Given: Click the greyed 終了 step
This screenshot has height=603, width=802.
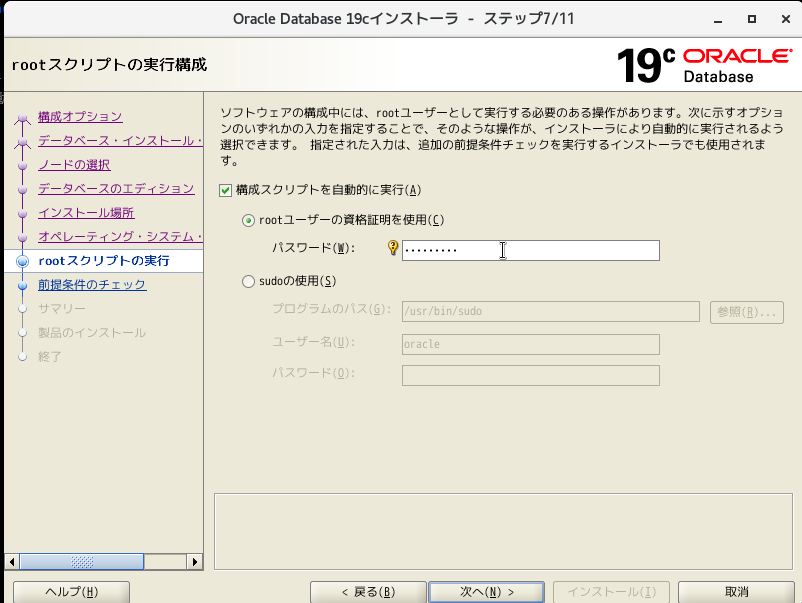Looking at the screenshot, I should 50,356.
